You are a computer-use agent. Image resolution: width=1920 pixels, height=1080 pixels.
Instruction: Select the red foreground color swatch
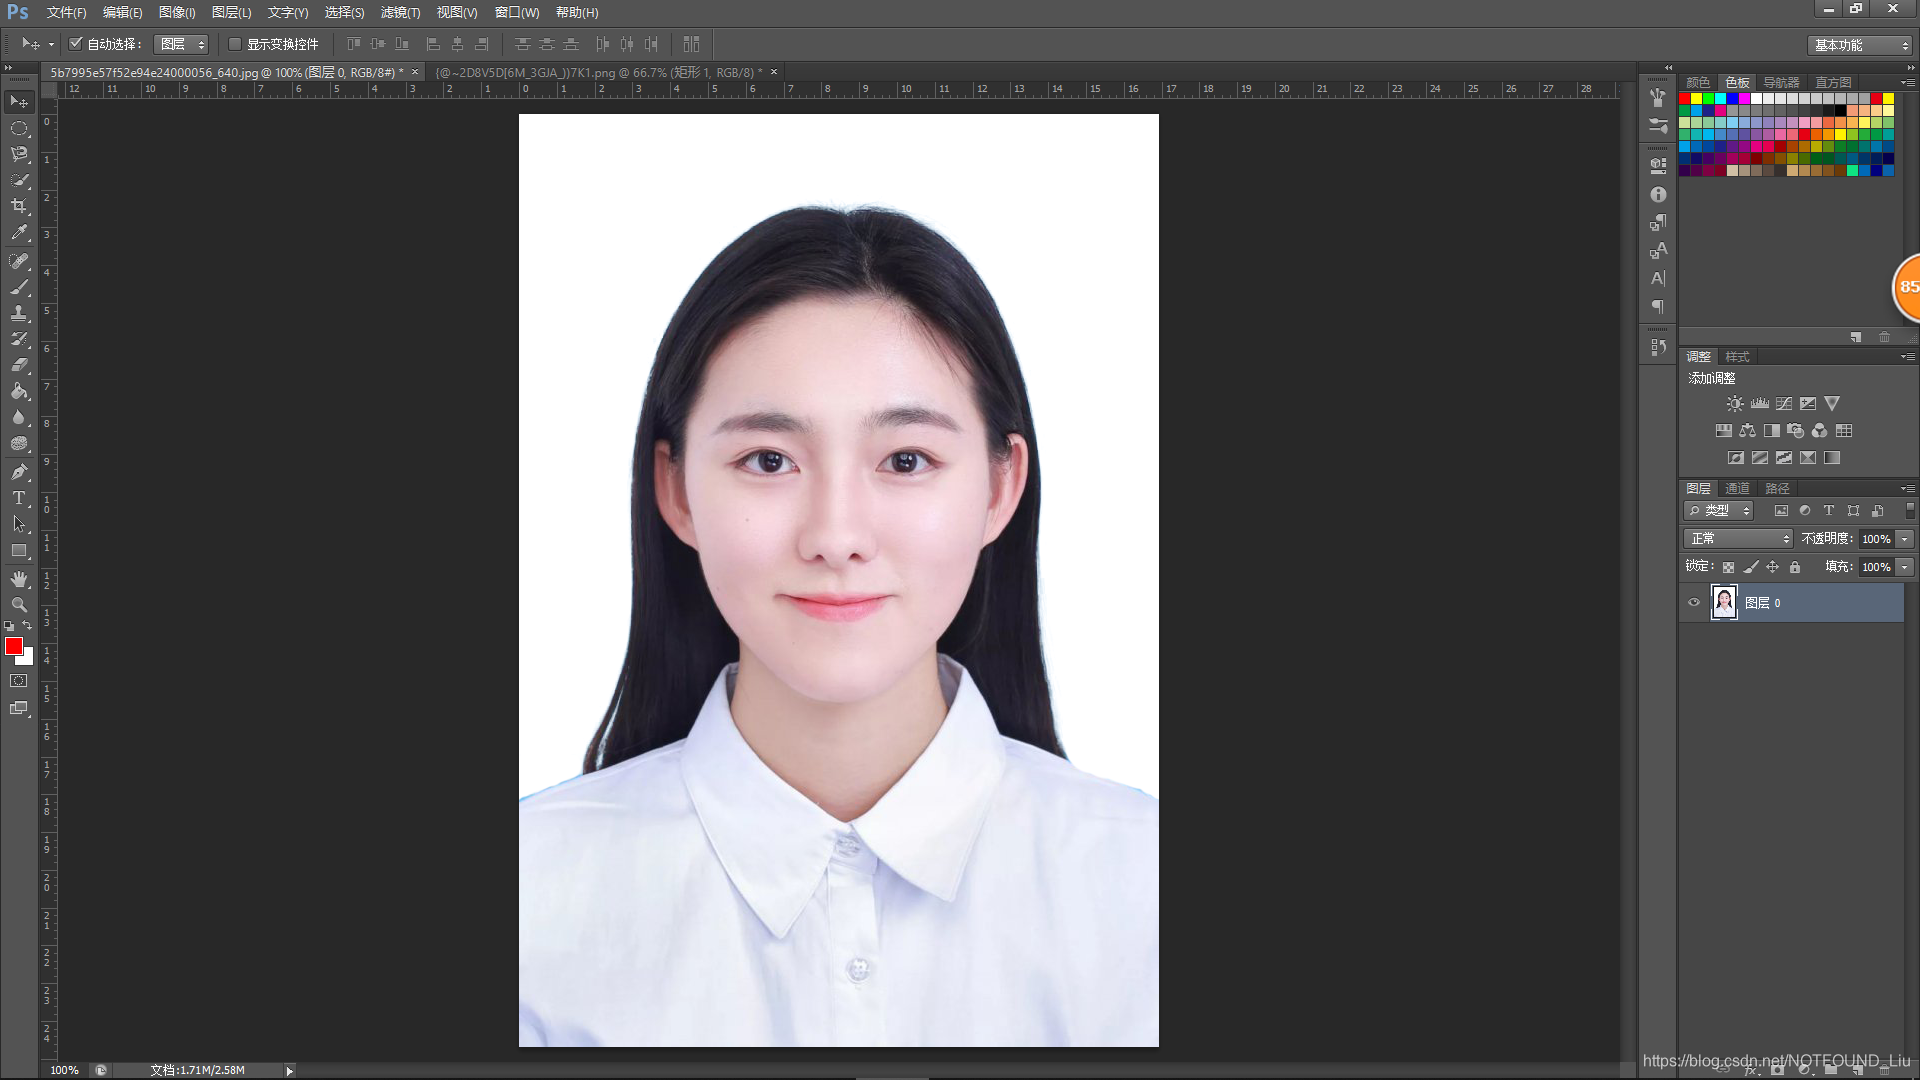pyautogui.click(x=13, y=646)
